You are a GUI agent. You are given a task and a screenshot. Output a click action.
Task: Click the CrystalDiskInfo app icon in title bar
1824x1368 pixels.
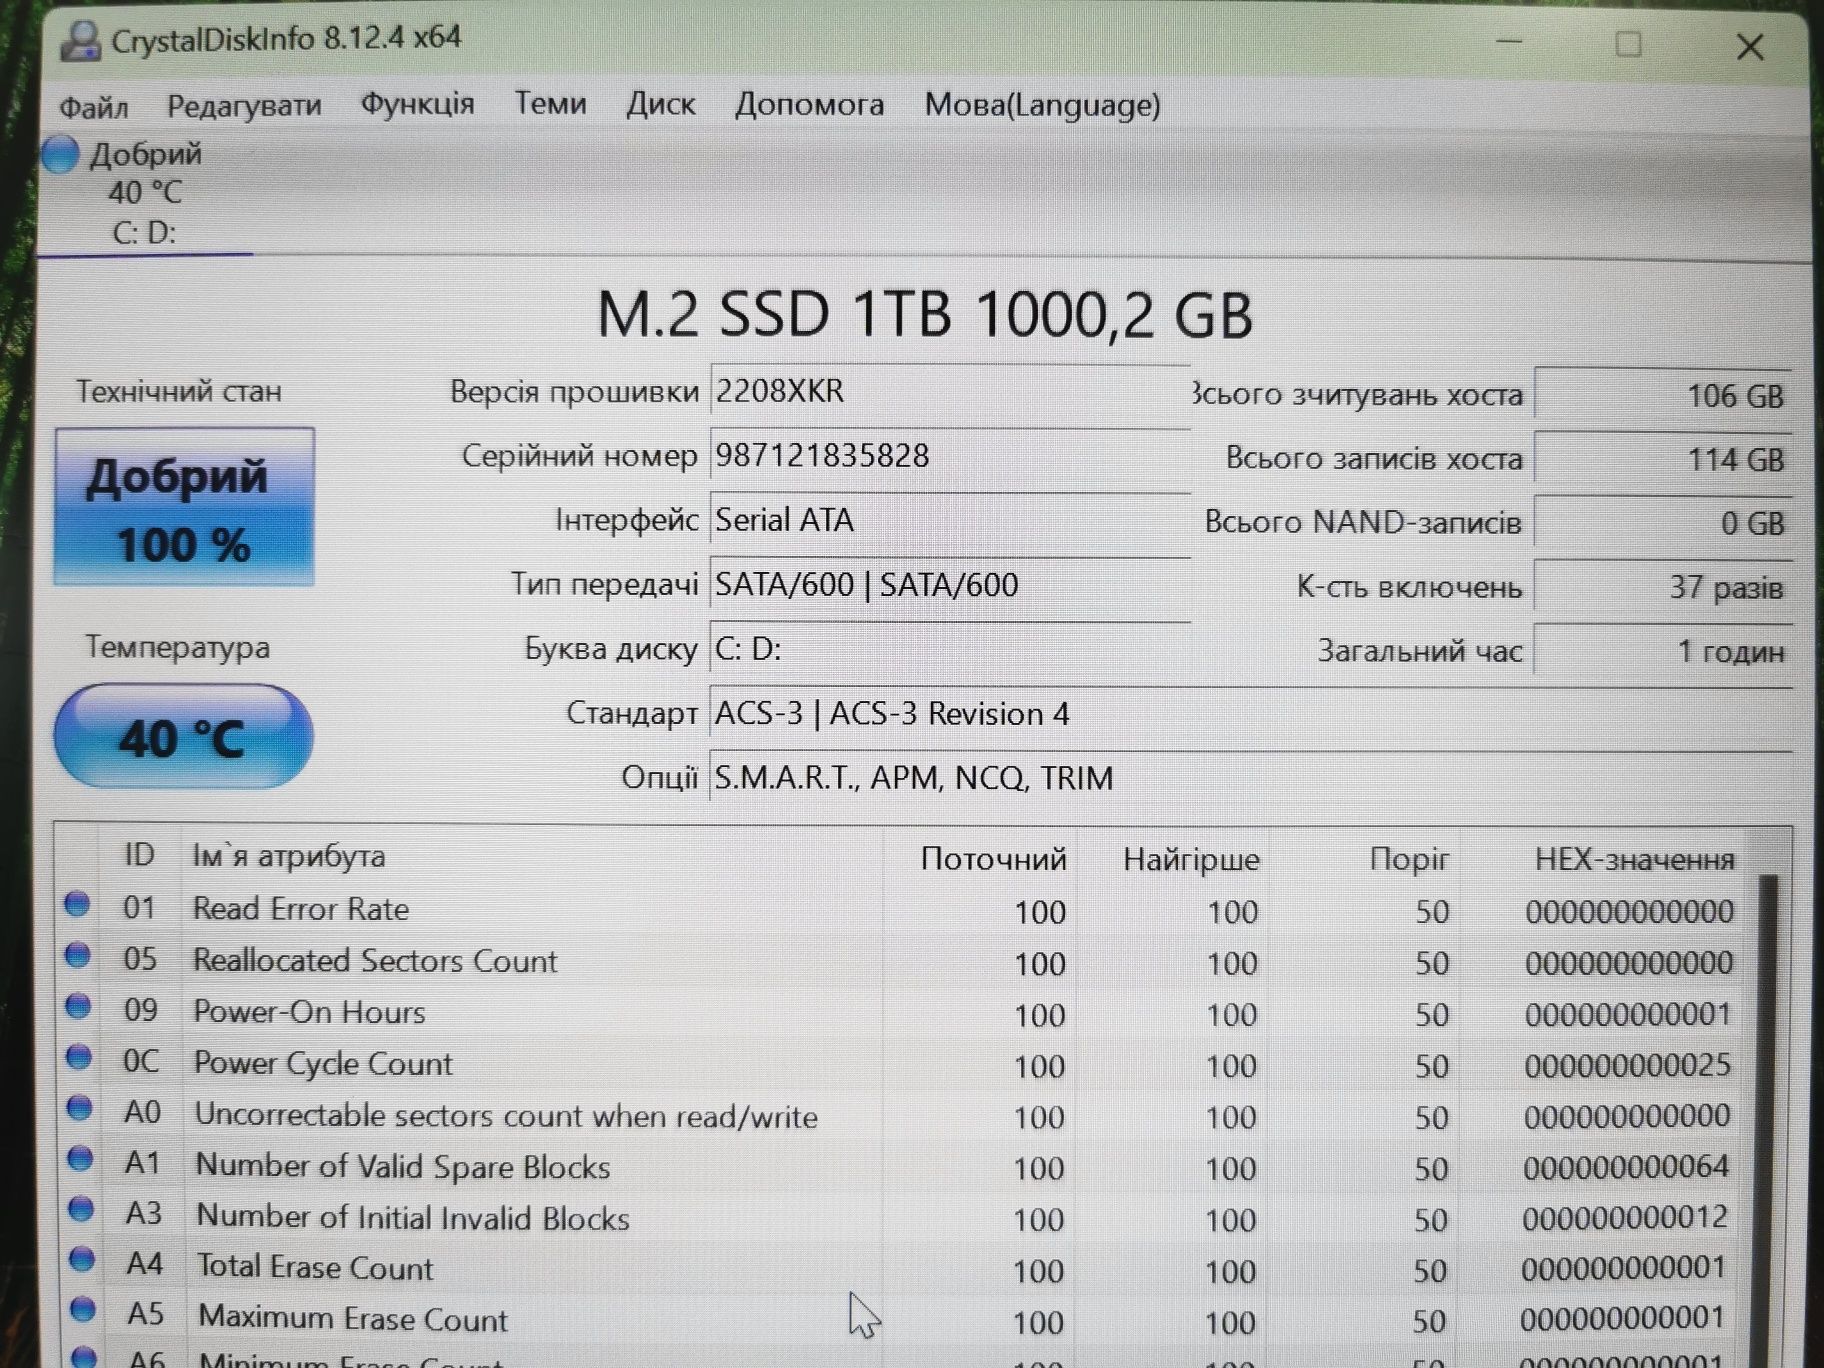pos(80,40)
